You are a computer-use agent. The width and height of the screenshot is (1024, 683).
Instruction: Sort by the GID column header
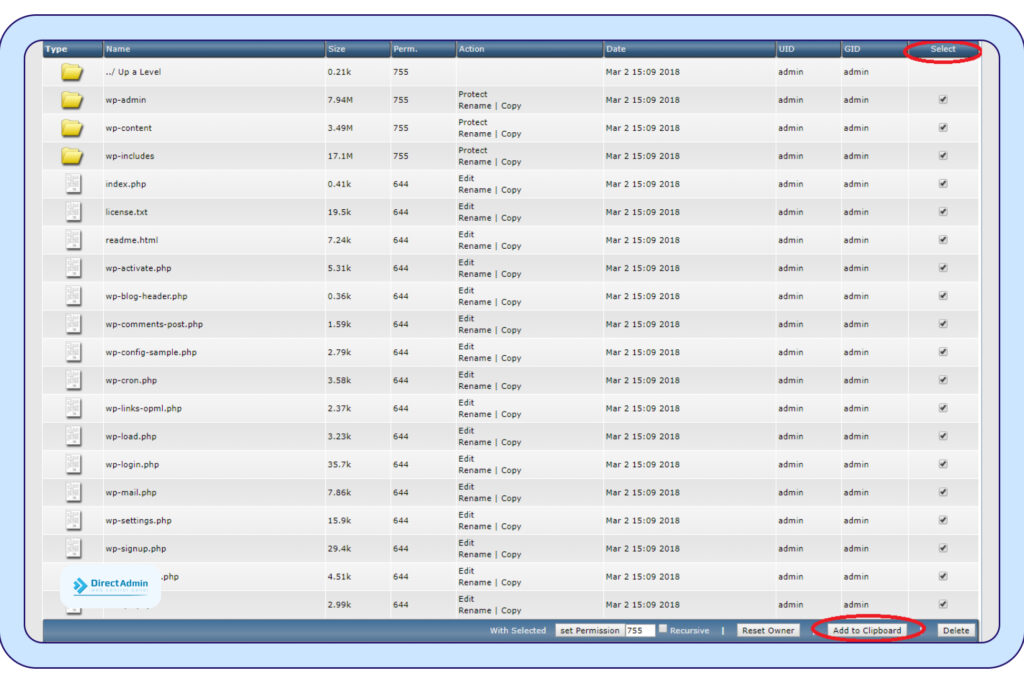852,49
